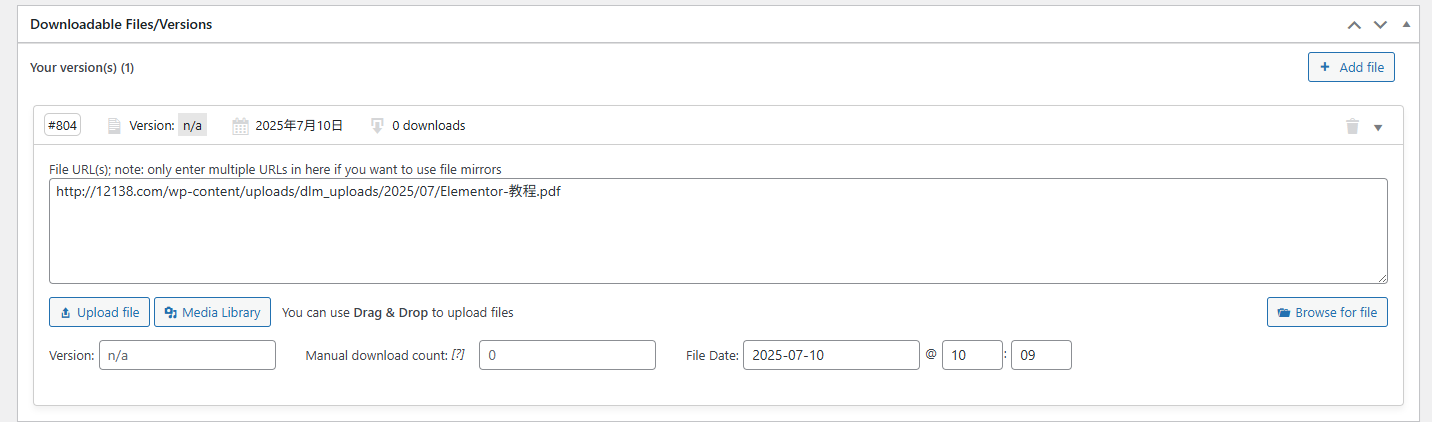This screenshot has height=422, width=1432.
Task: Collapse the Downloadable Files/Versions panel triangle
Action: pyautogui.click(x=1405, y=24)
